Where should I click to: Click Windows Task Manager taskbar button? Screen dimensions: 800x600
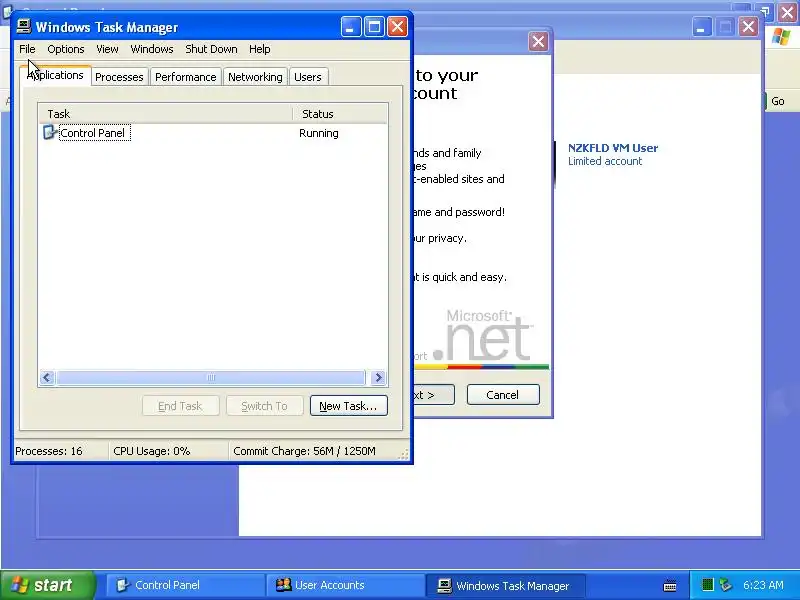pyautogui.click(x=505, y=585)
